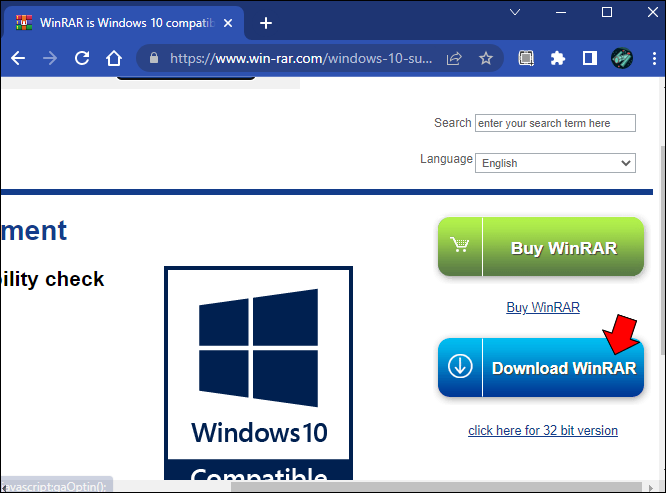The width and height of the screenshot is (666, 493).
Task: View site security lock info
Action: tap(154, 58)
